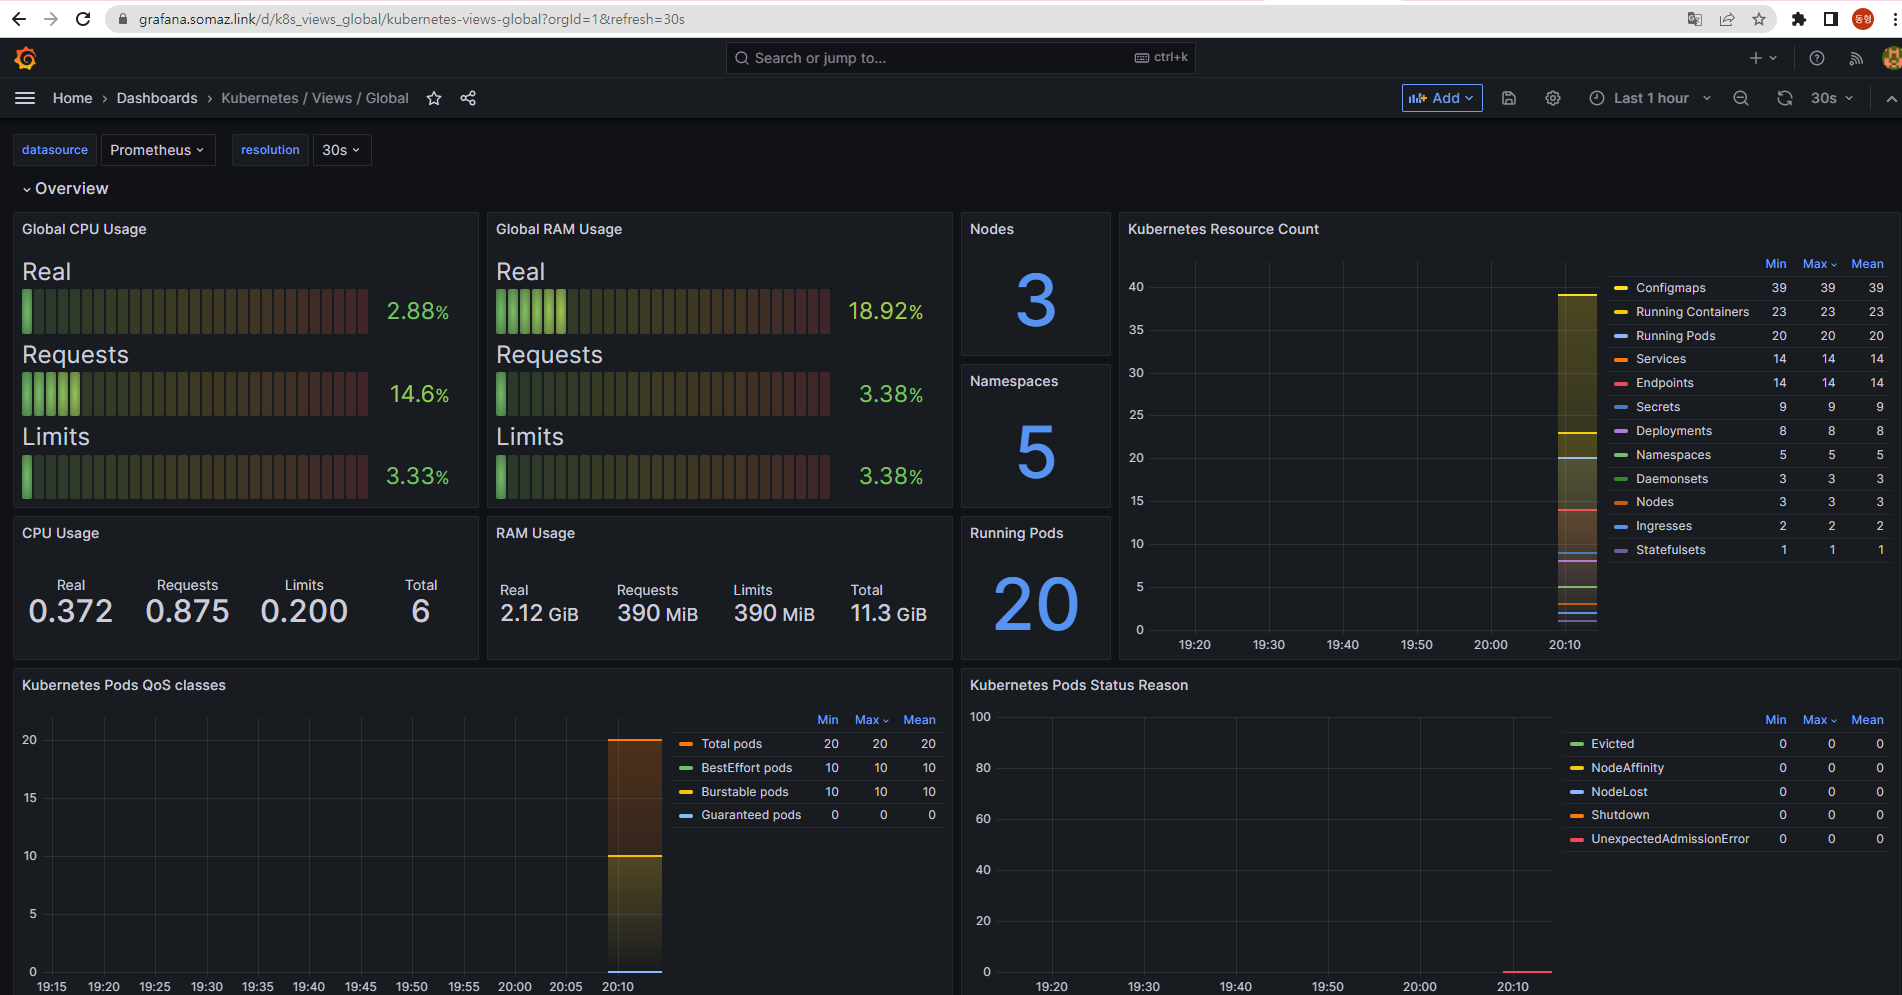Open the plus new-item dropdown
1902x995 pixels.
[x=1763, y=58]
